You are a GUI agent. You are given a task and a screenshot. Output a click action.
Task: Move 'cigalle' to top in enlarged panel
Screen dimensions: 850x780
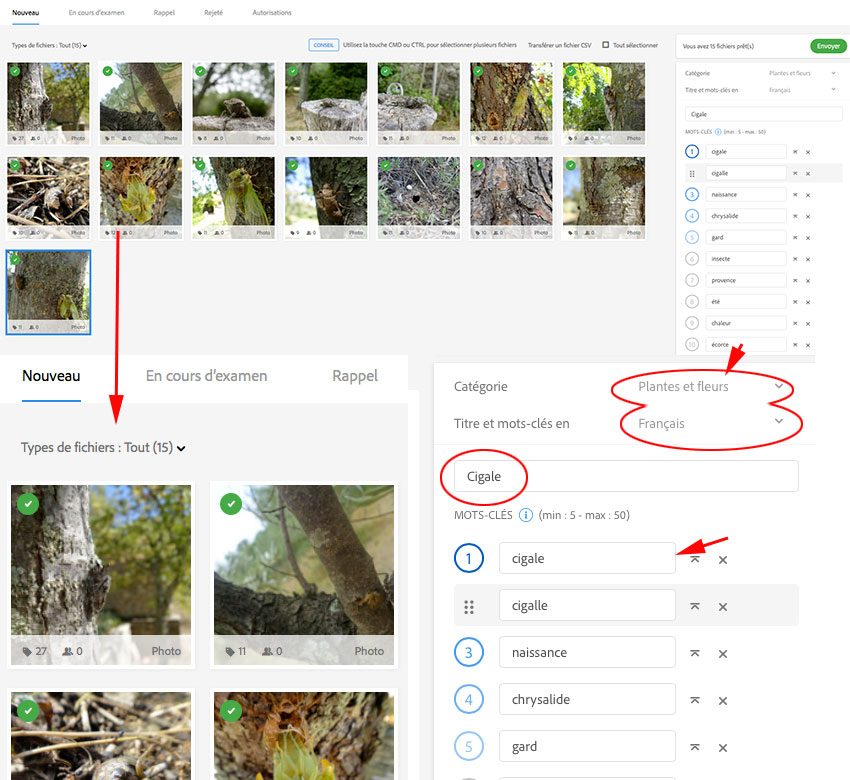[x=694, y=606]
